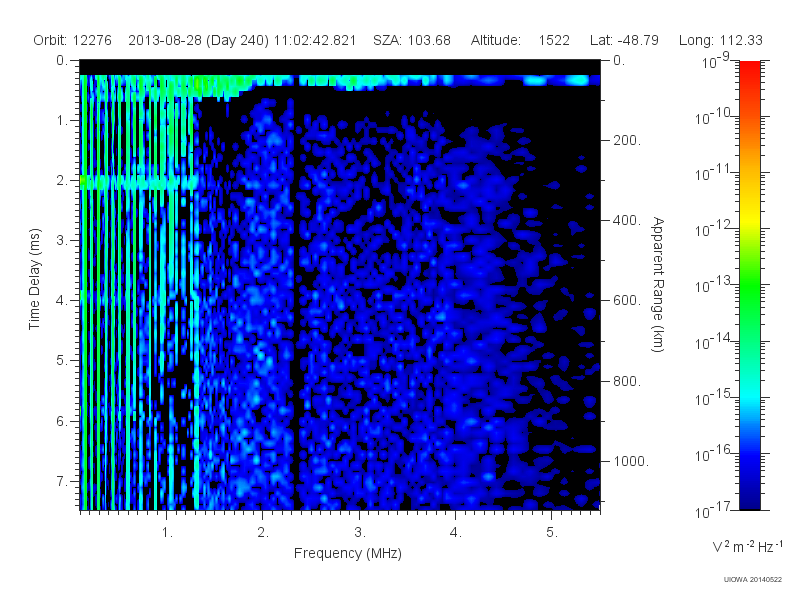Click time delay axis tick label '7.'

tap(62, 481)
